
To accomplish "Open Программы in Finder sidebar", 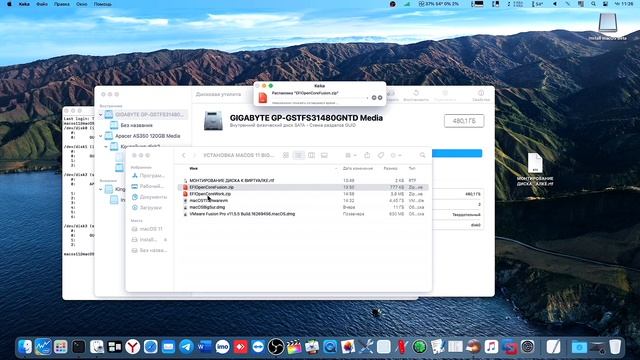I will [149, 176].
